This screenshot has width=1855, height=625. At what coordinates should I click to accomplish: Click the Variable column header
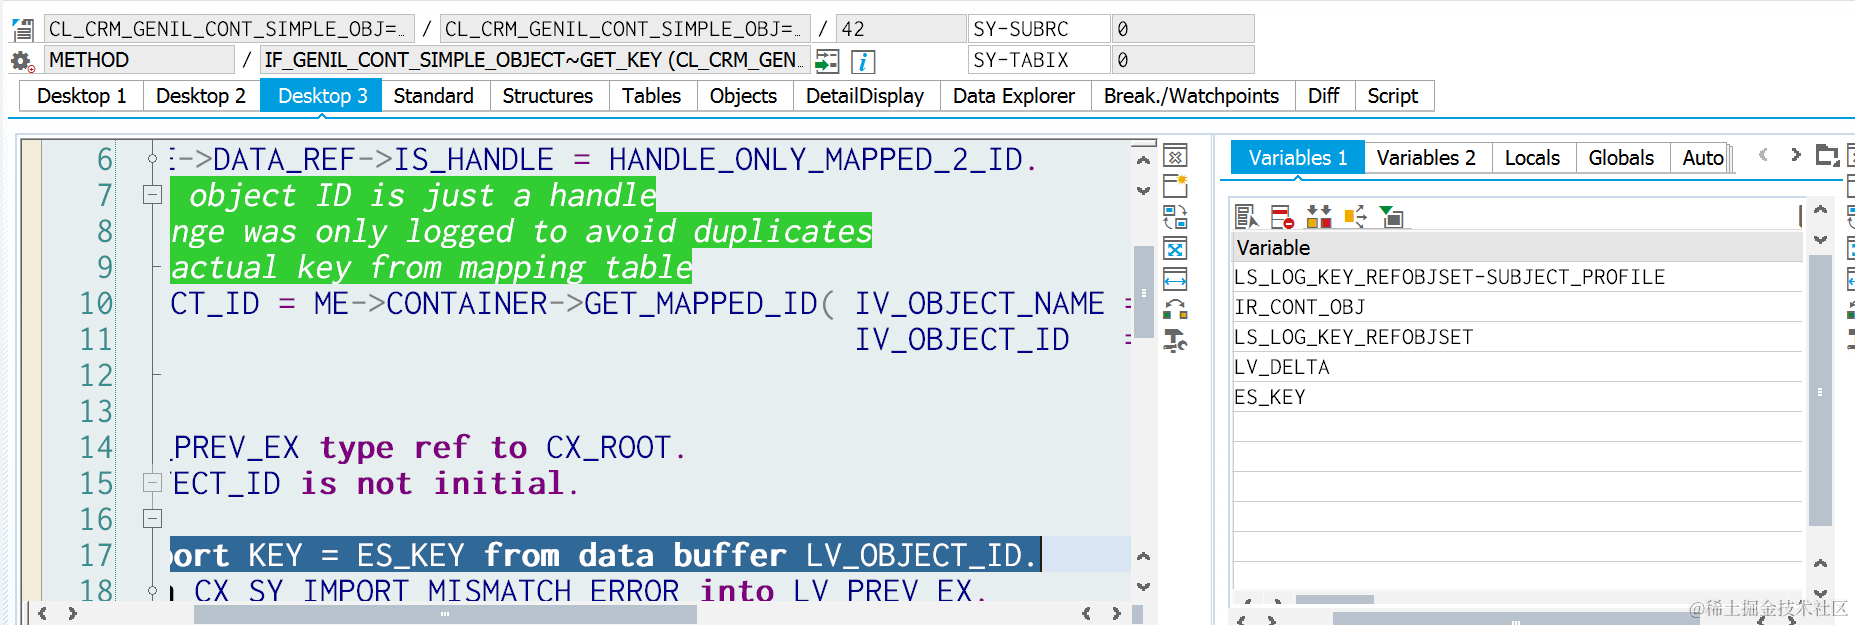pos(1517,247)
